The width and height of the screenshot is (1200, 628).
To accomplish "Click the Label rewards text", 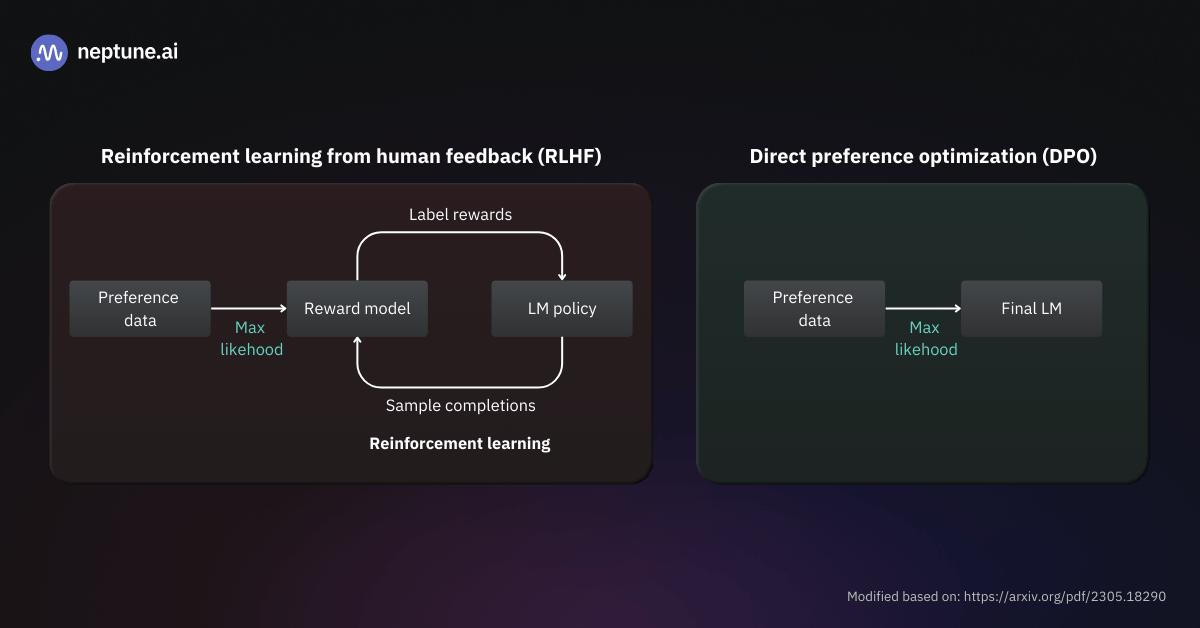I will click(x=460, y=214).
